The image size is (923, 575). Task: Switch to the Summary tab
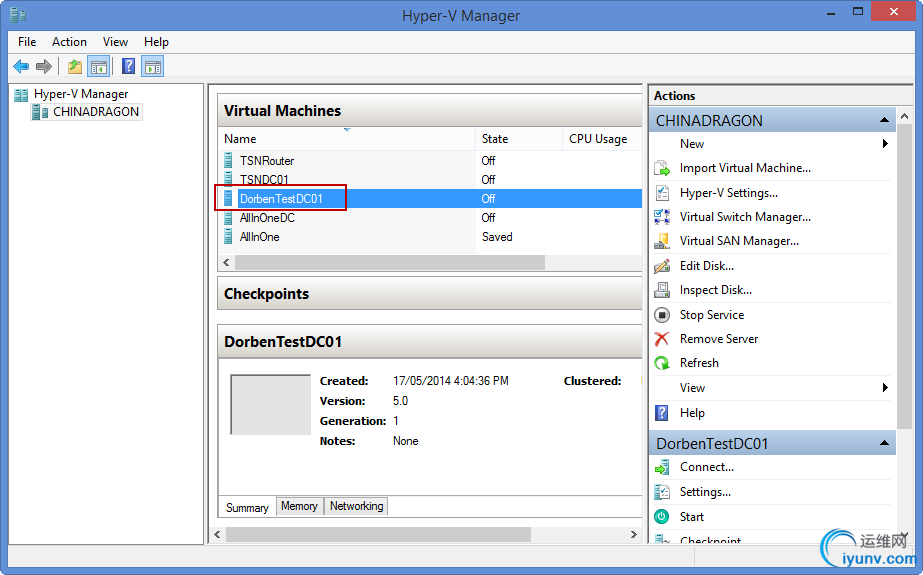click(247, 507)
